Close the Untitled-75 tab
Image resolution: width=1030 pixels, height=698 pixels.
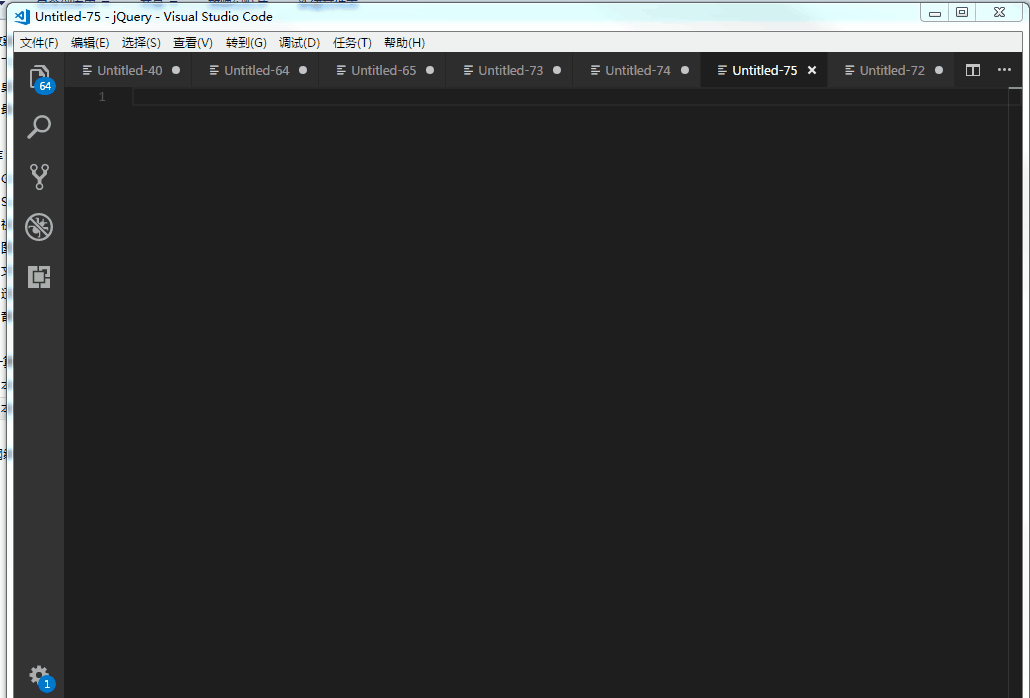[x=812, y=70]
